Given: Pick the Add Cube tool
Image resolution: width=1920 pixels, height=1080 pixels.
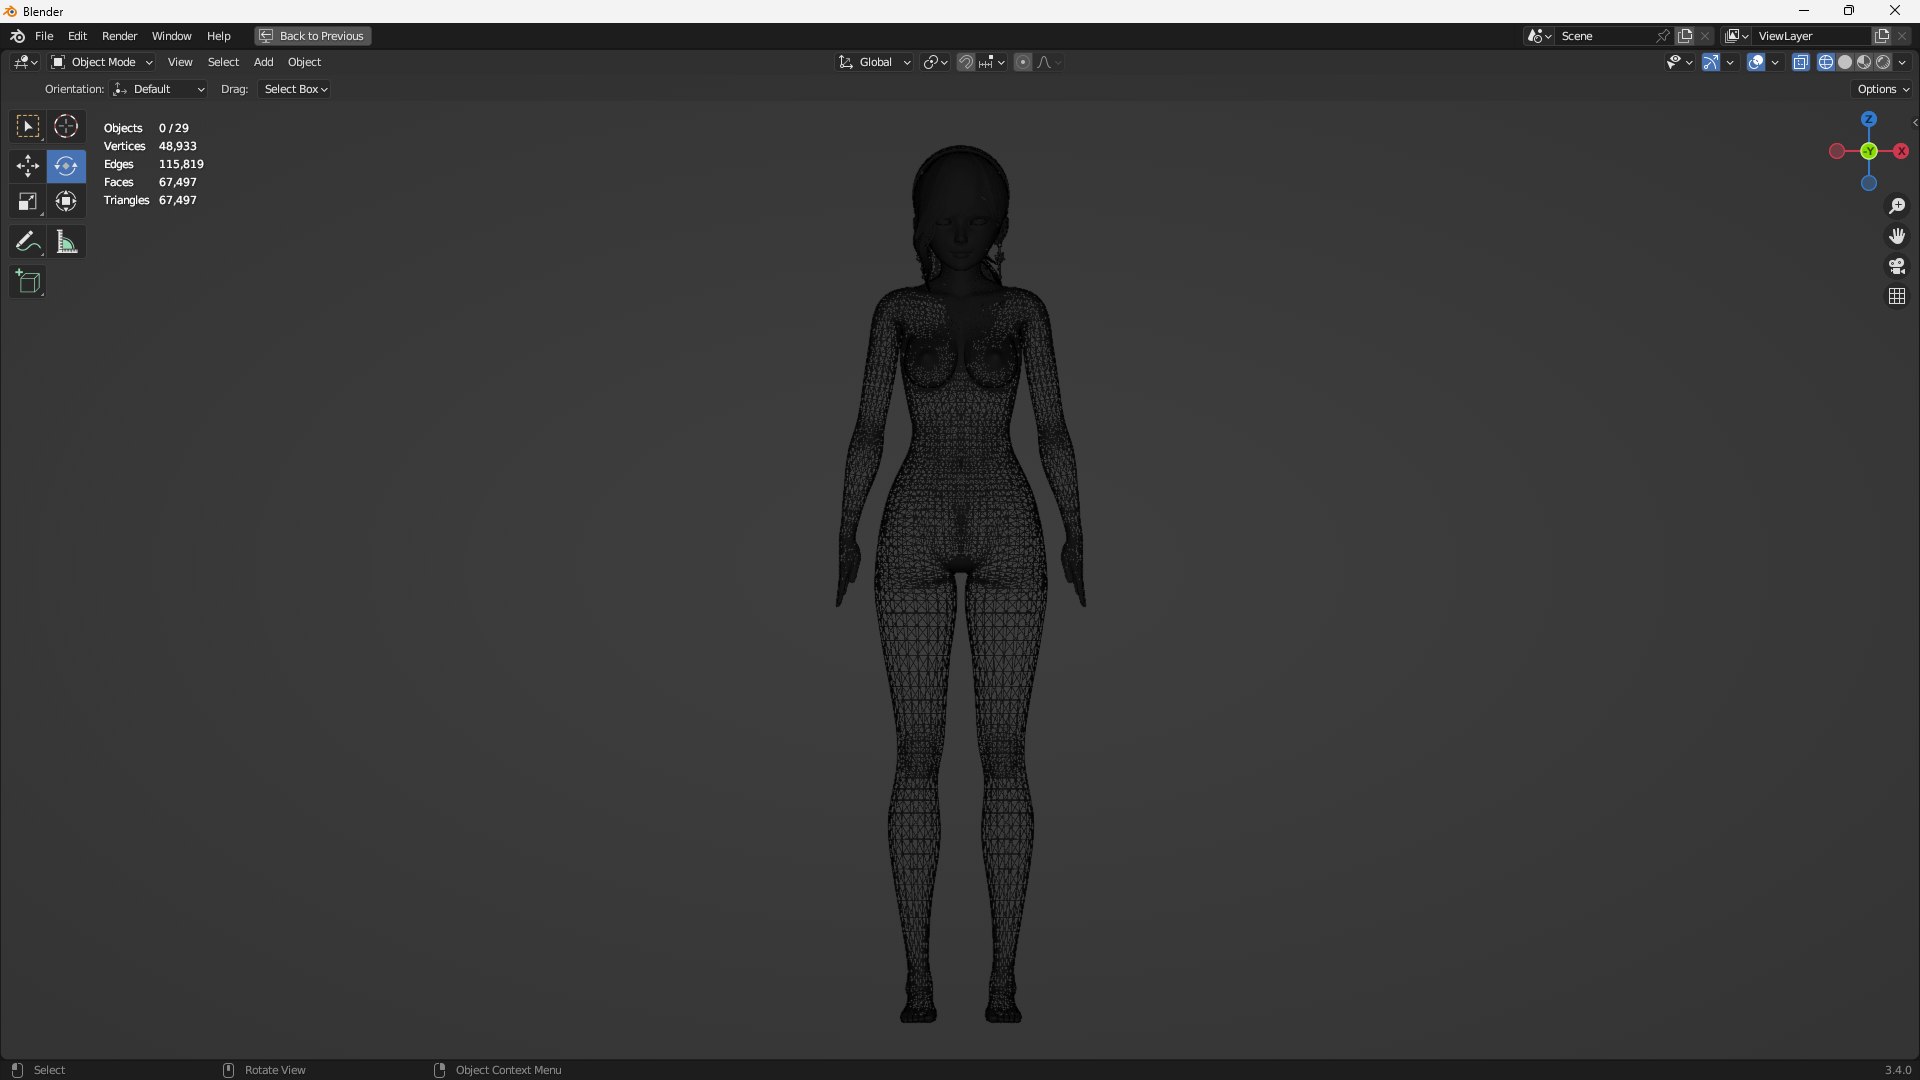Looking at the screenshot, I should point(27,282).
